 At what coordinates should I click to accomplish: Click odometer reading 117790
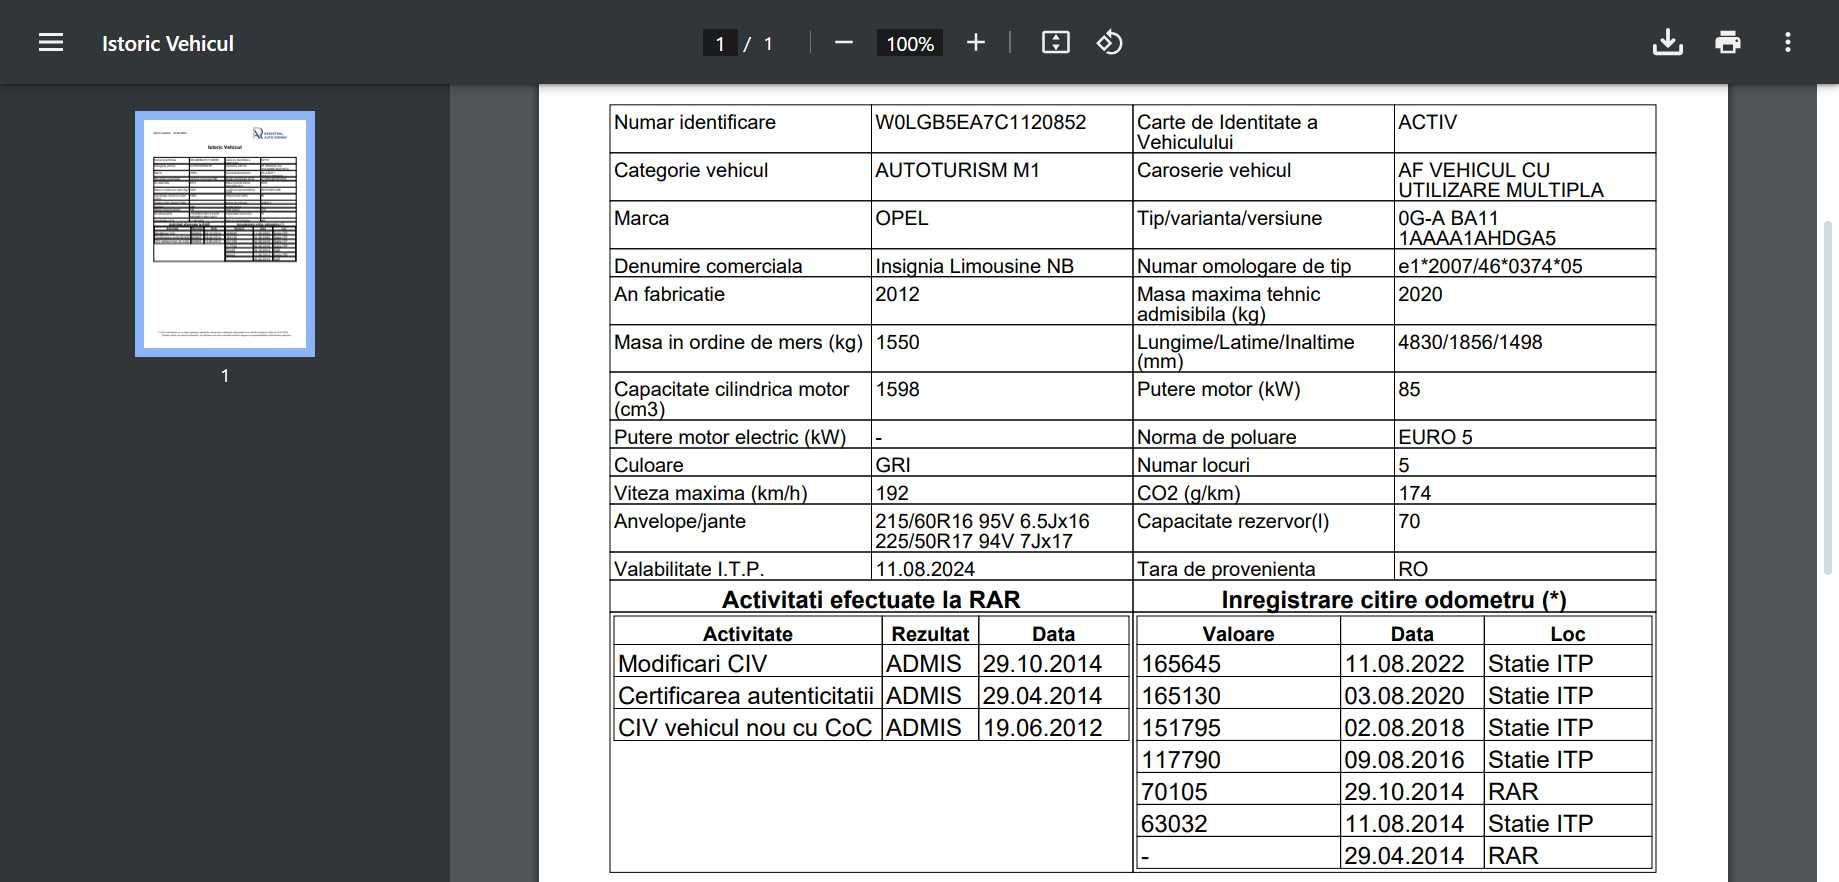(x=1181, y=760)
